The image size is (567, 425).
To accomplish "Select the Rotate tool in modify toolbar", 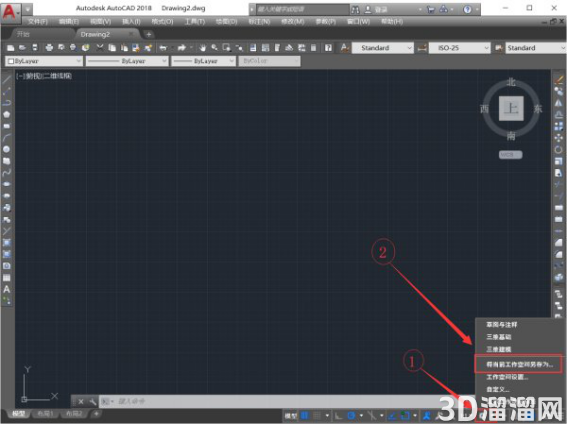I will (x=559, y=149).
